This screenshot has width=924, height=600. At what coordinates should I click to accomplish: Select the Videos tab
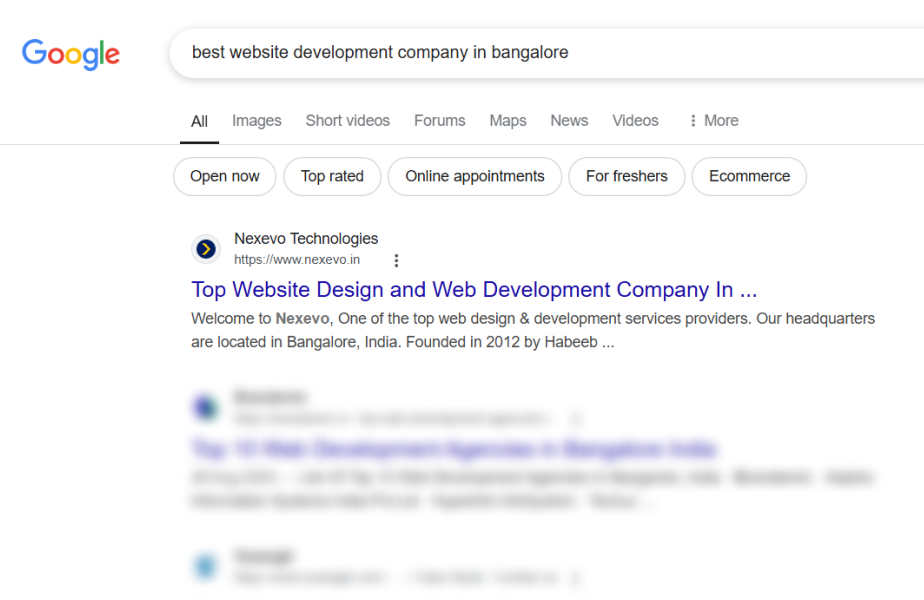(635, 121)
